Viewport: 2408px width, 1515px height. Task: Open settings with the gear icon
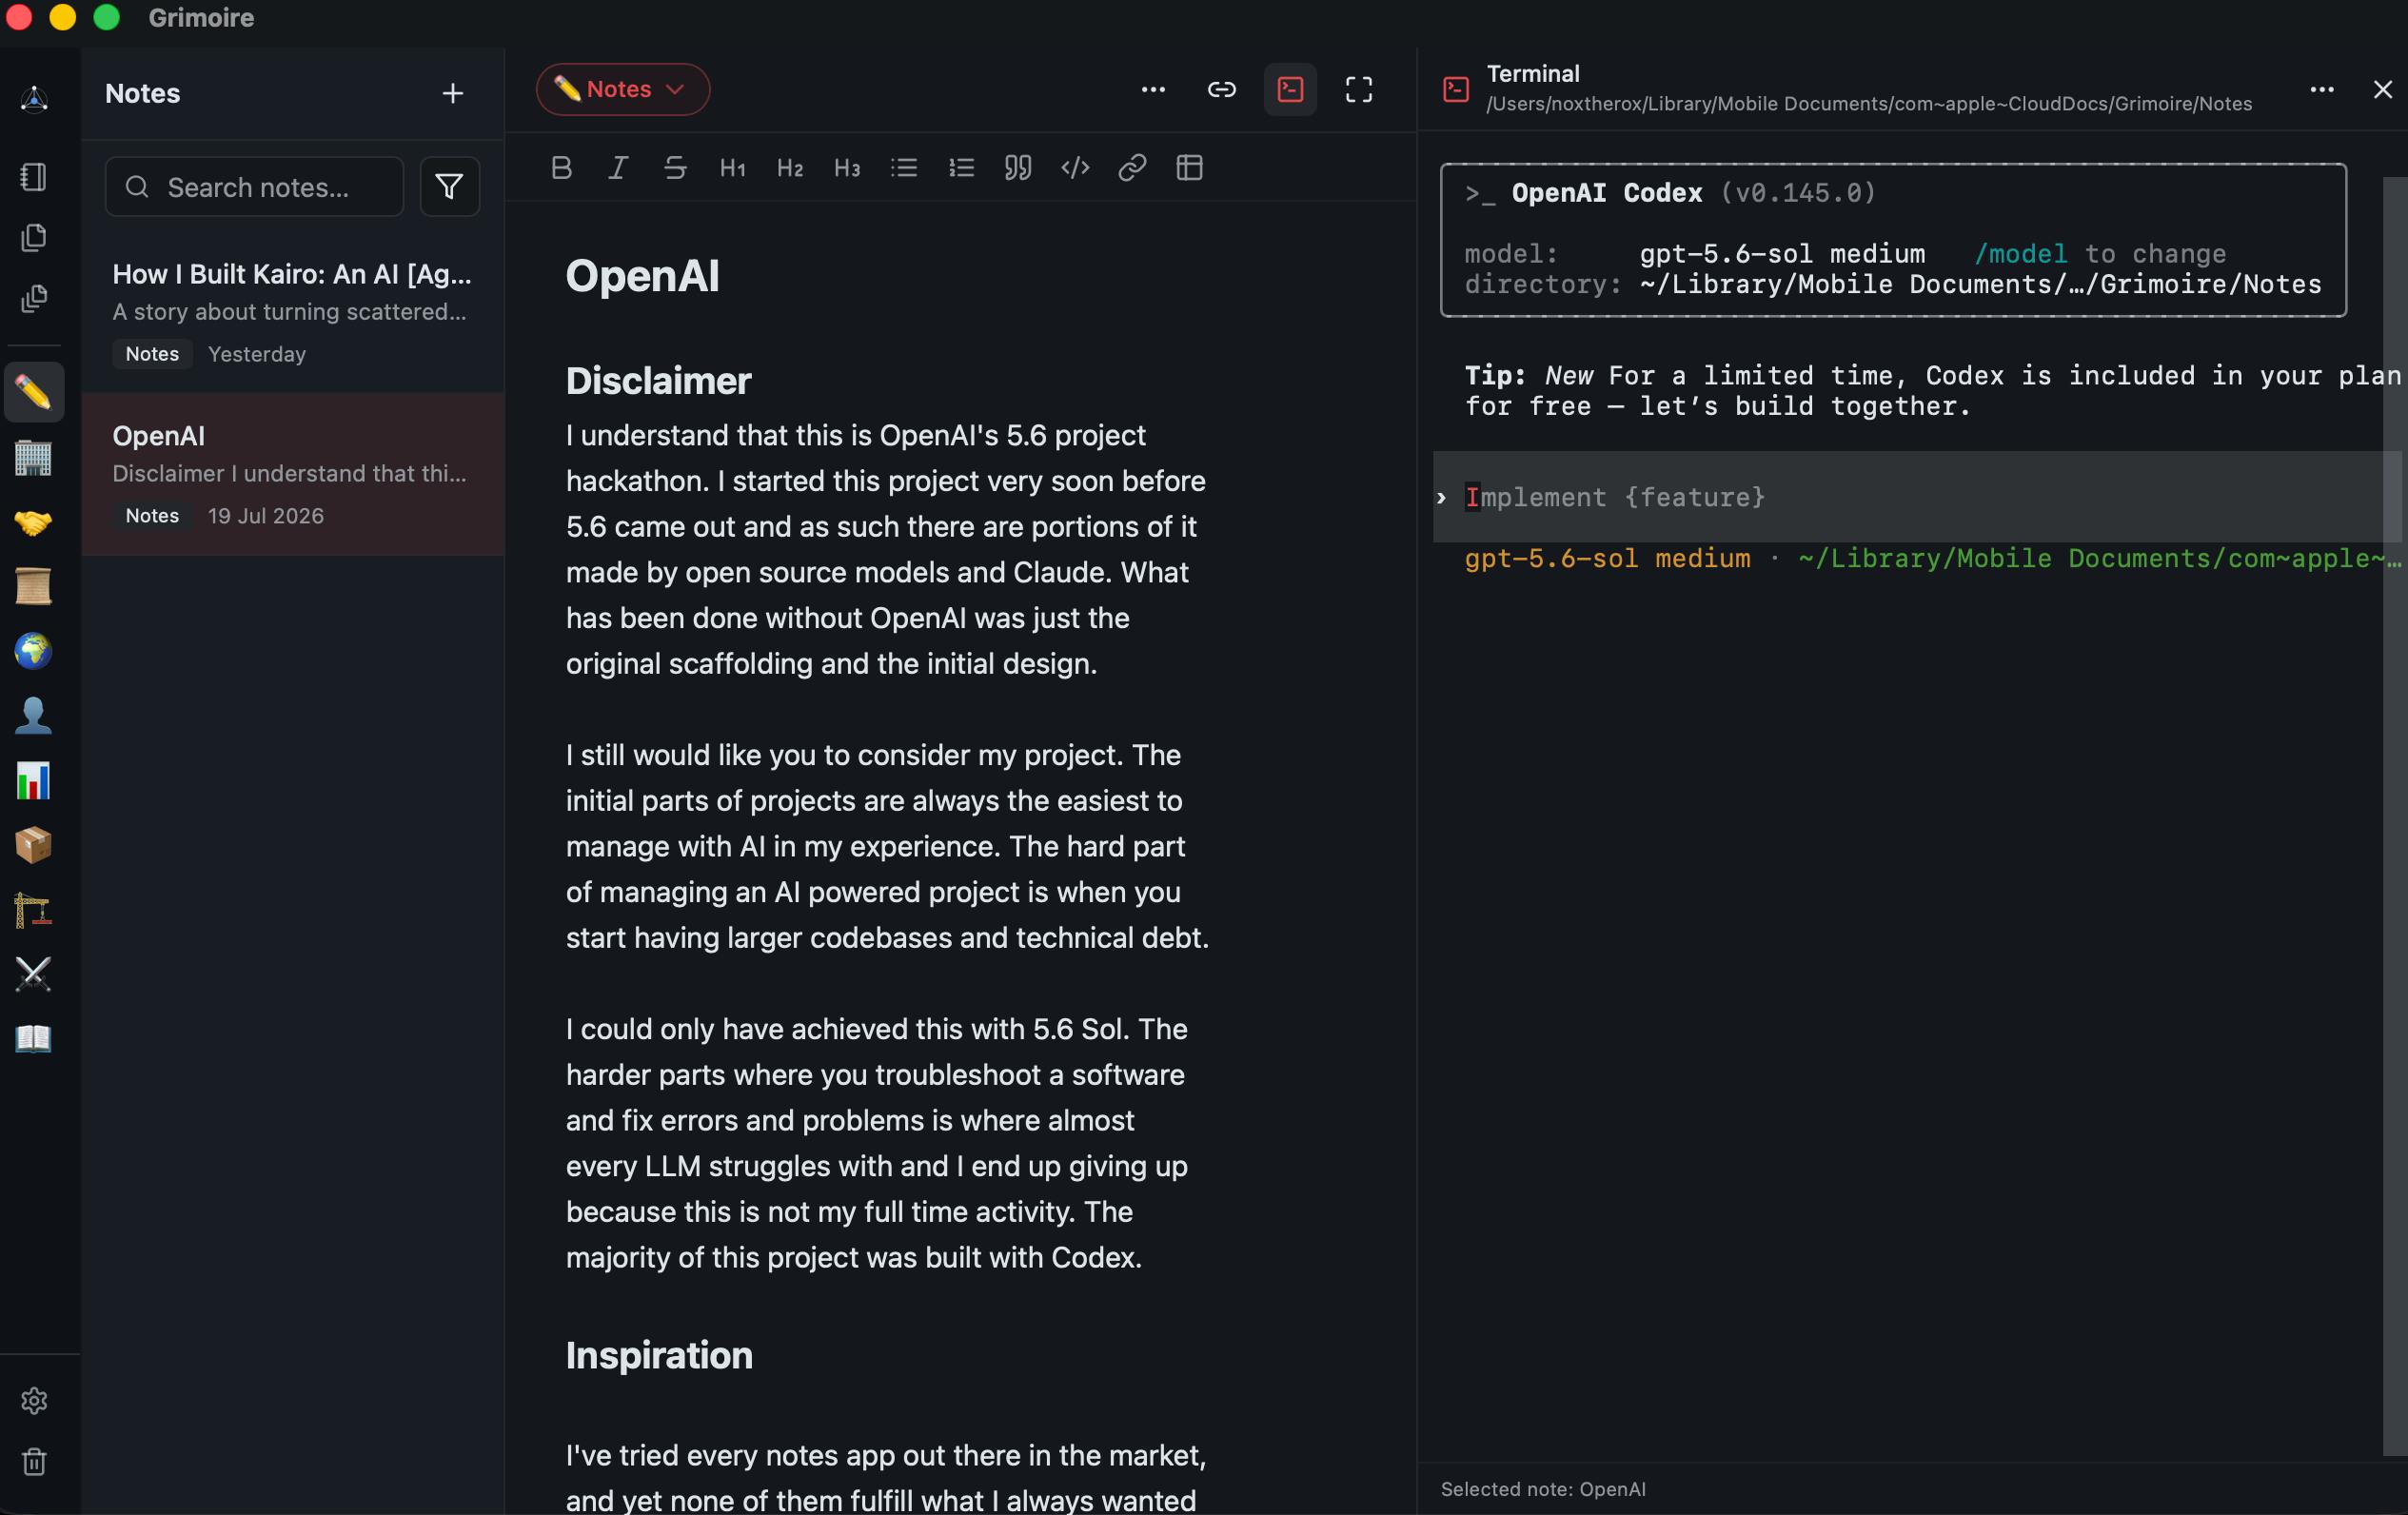point(34,1400)
